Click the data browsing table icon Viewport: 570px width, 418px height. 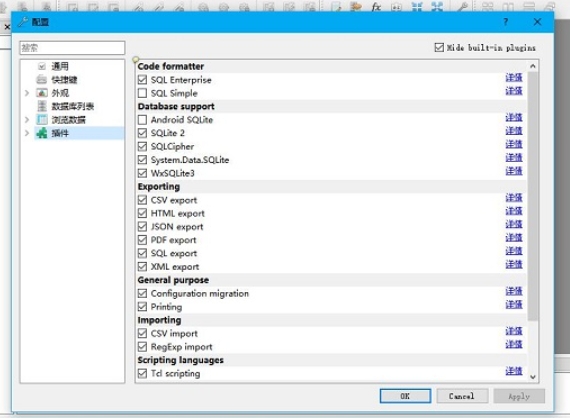(42, 120)
